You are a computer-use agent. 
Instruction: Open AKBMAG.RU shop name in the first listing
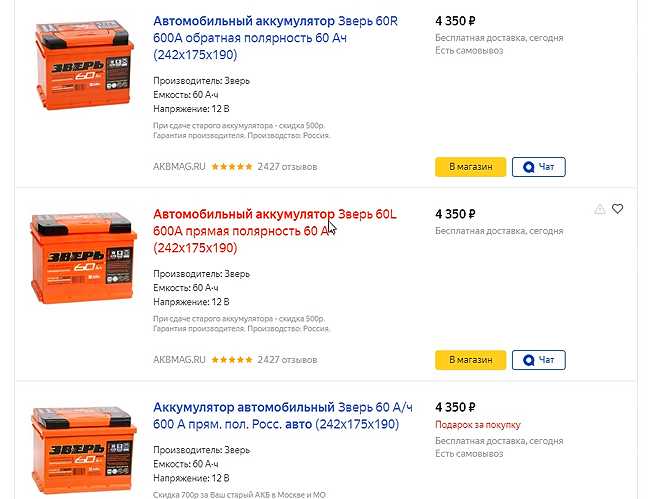click(179, 167)
